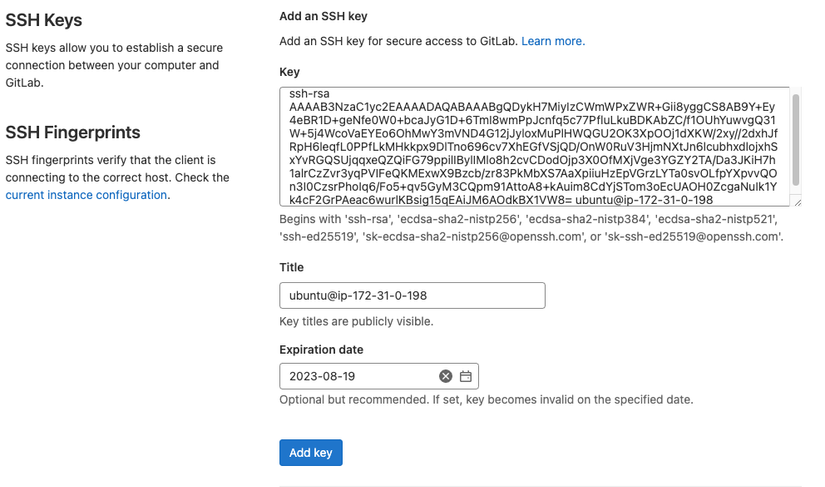Click the Key field label

pos(289,72)
